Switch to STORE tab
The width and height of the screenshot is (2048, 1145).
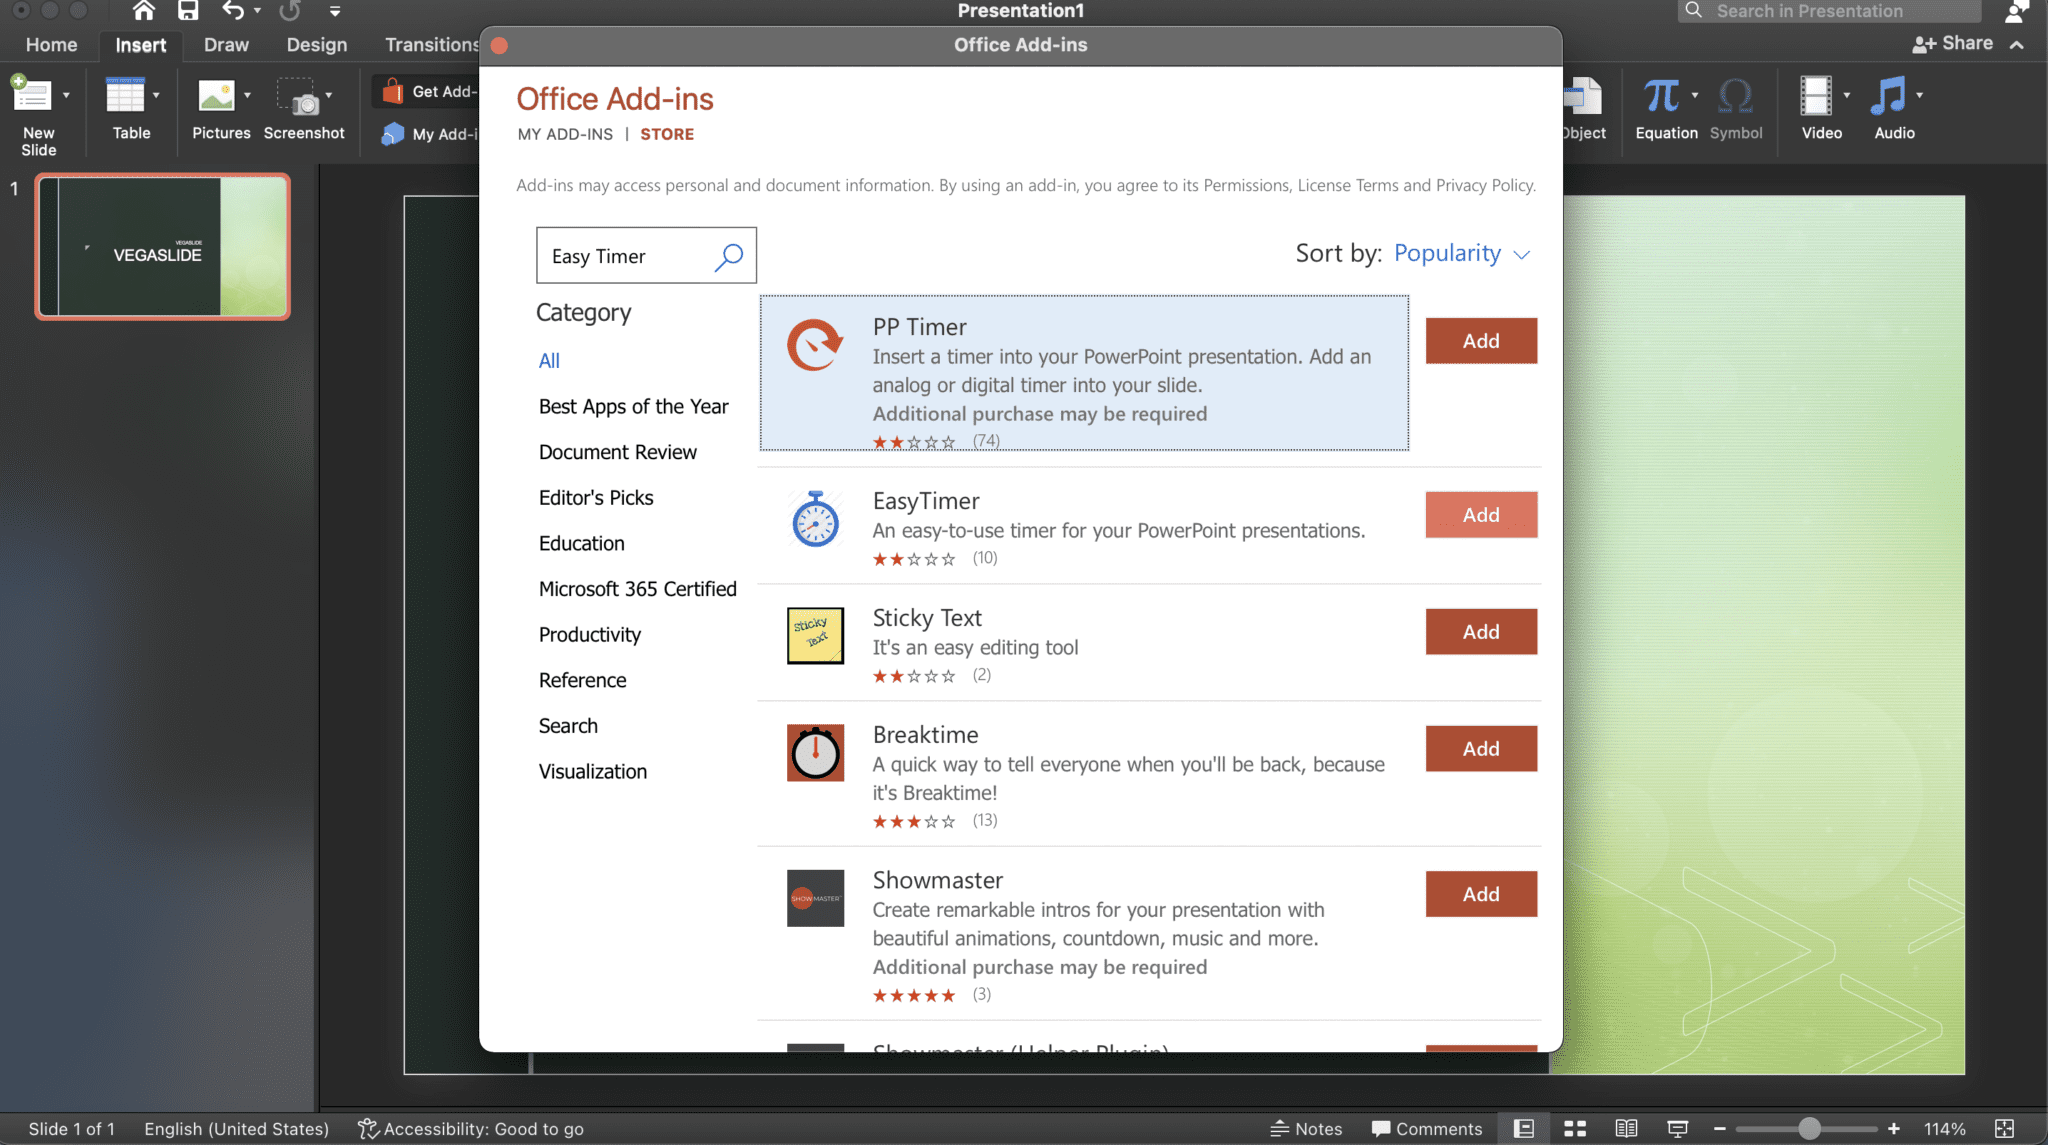coord(668,134)
